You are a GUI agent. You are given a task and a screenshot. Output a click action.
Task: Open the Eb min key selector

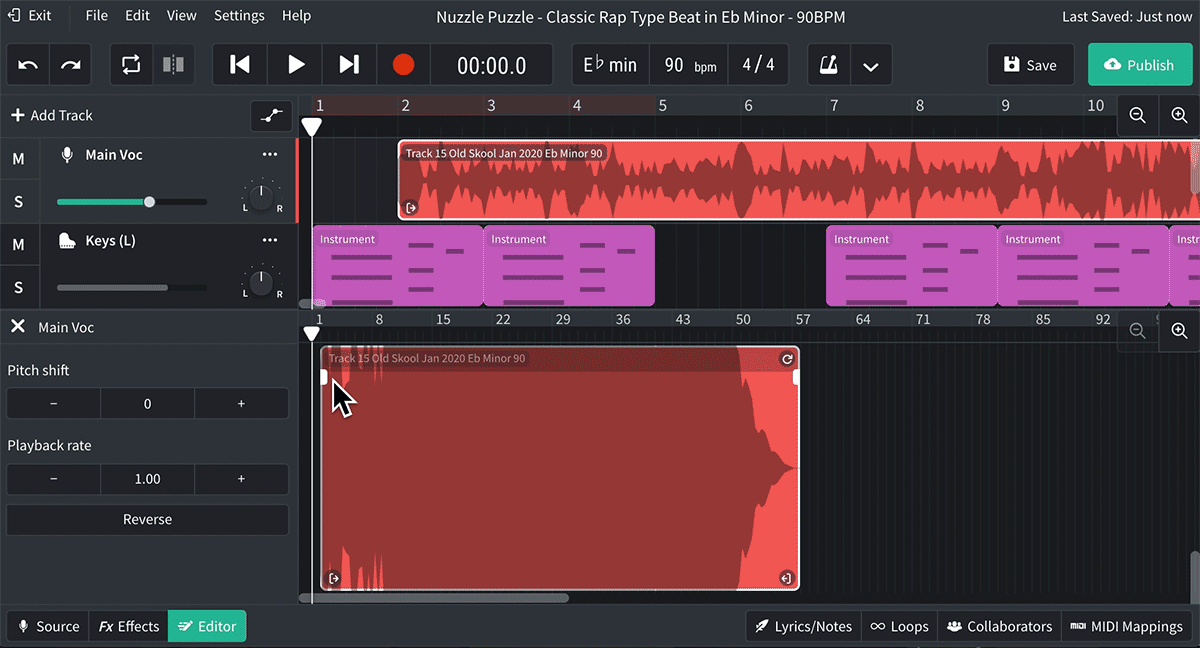pyautogui.click(x=610, y=64)
